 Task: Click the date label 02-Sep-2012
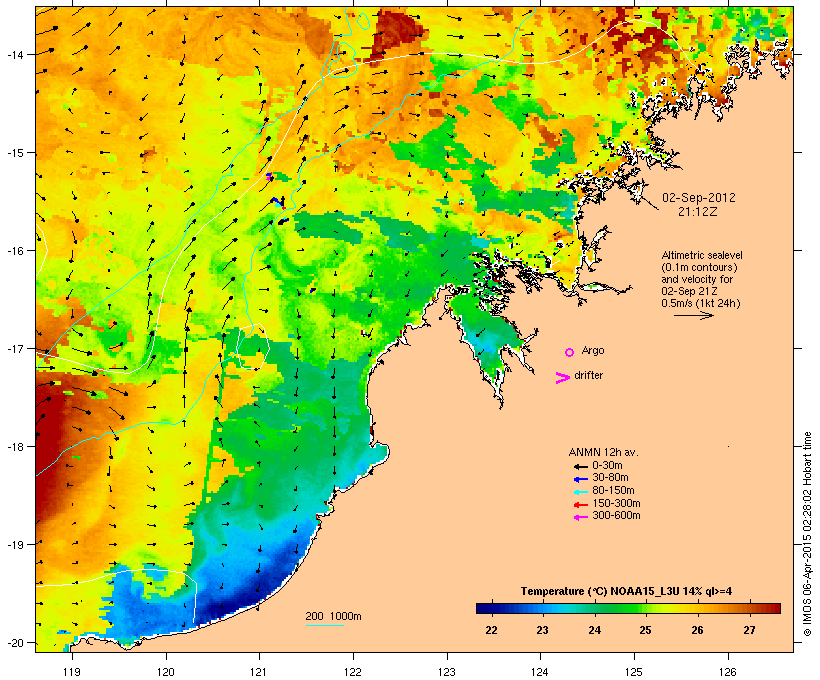[x=699, y=198]
